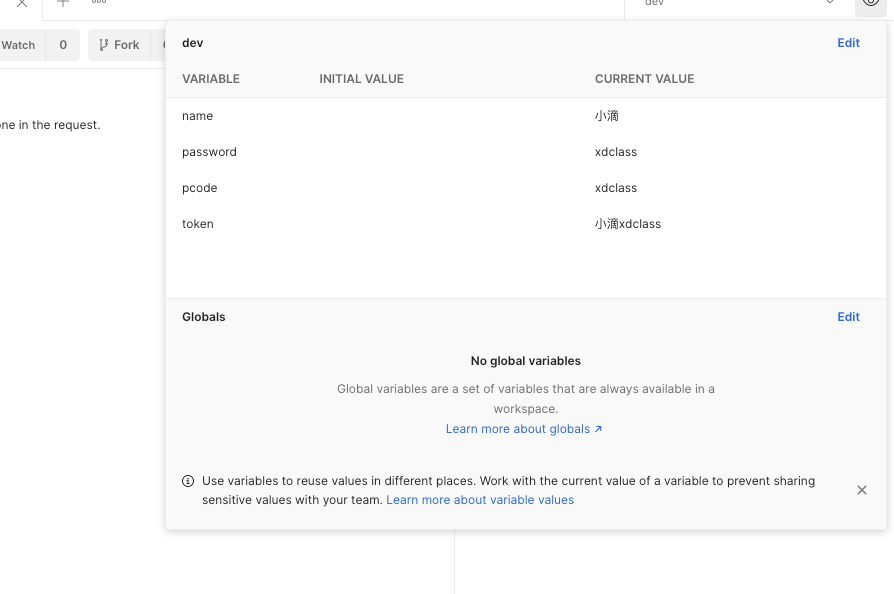The image size is (894, 594).
Task: Toggle the environment quick look eye icon
Action: (x=871, y=4)
